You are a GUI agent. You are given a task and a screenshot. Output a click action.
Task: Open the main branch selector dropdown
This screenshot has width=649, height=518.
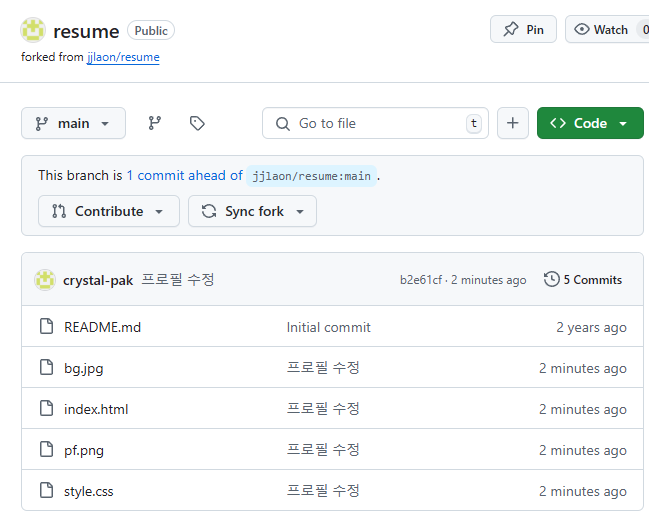tap(73, 123)
